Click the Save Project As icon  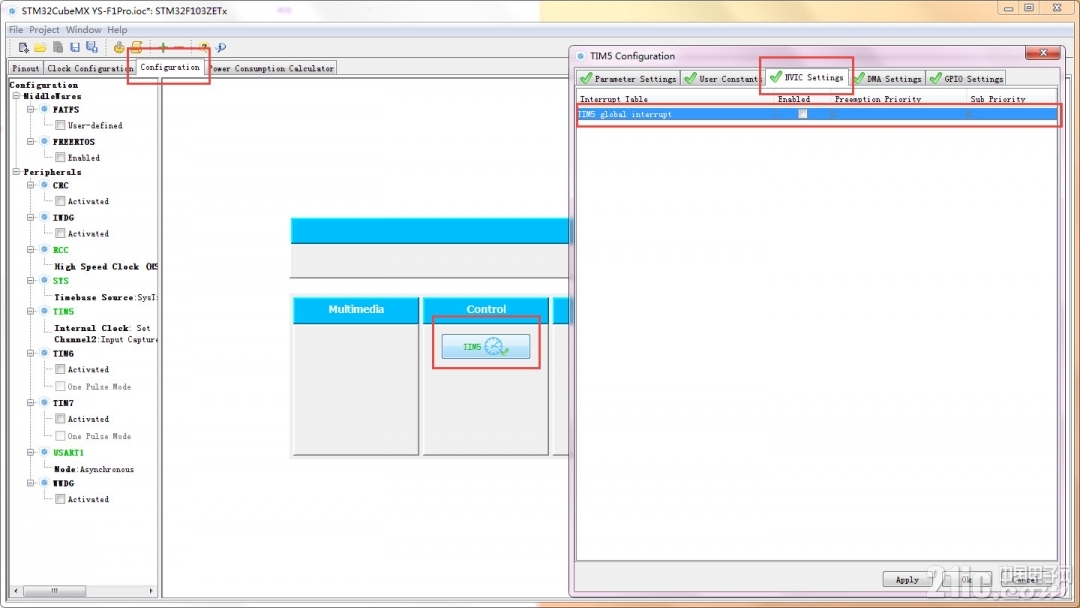92,48
